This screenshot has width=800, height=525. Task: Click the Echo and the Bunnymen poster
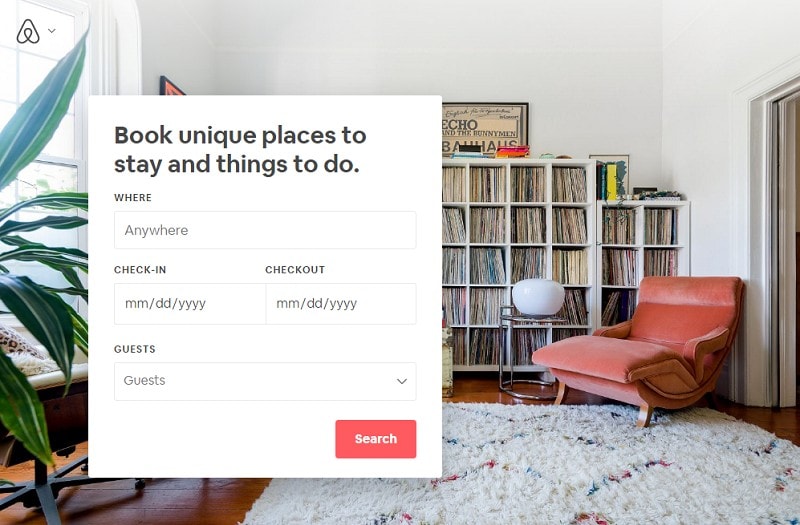[485, 129]
